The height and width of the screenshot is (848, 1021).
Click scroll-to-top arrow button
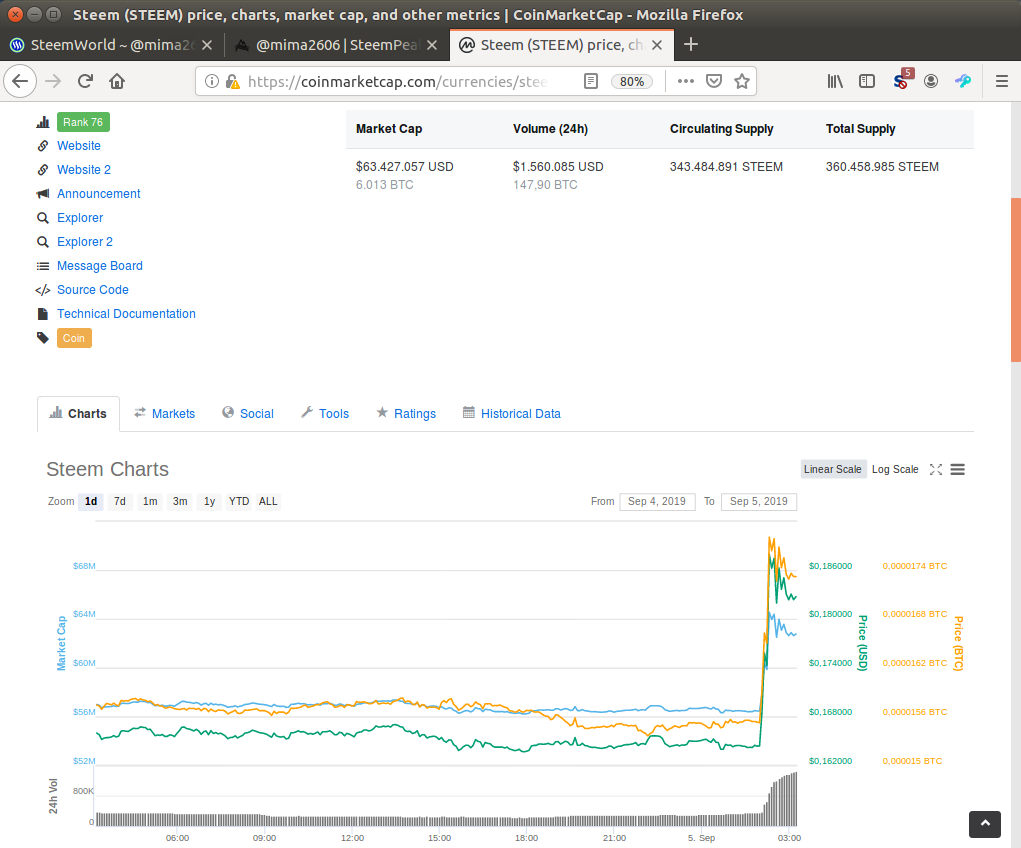tap(985, 823)
